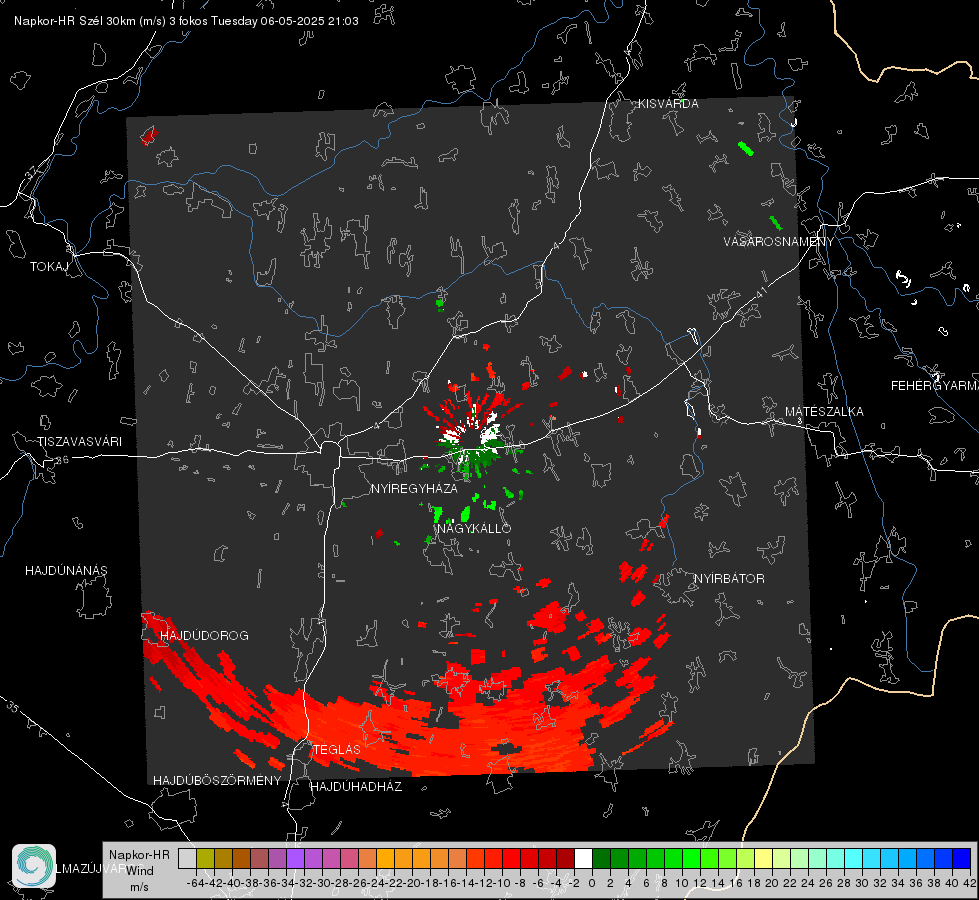This screenshot has height=900, width=979.
Task: Click the swirl logo icon at bottom left
Action: click(34, 866)
